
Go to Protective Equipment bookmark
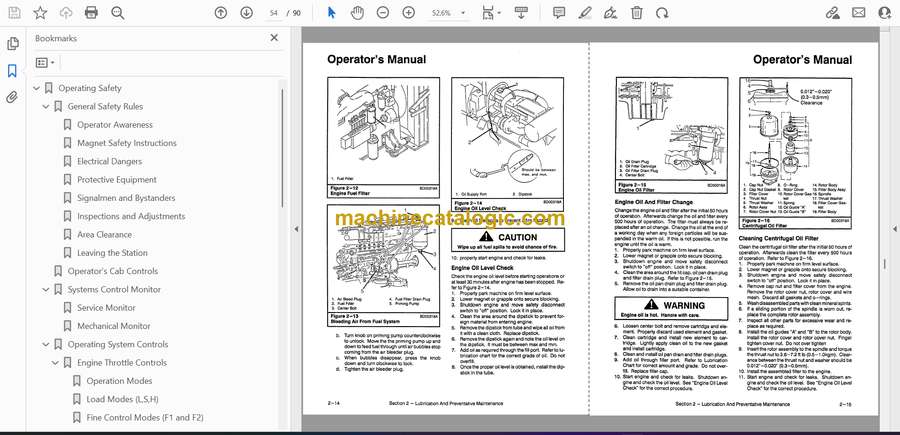point(117,180)
